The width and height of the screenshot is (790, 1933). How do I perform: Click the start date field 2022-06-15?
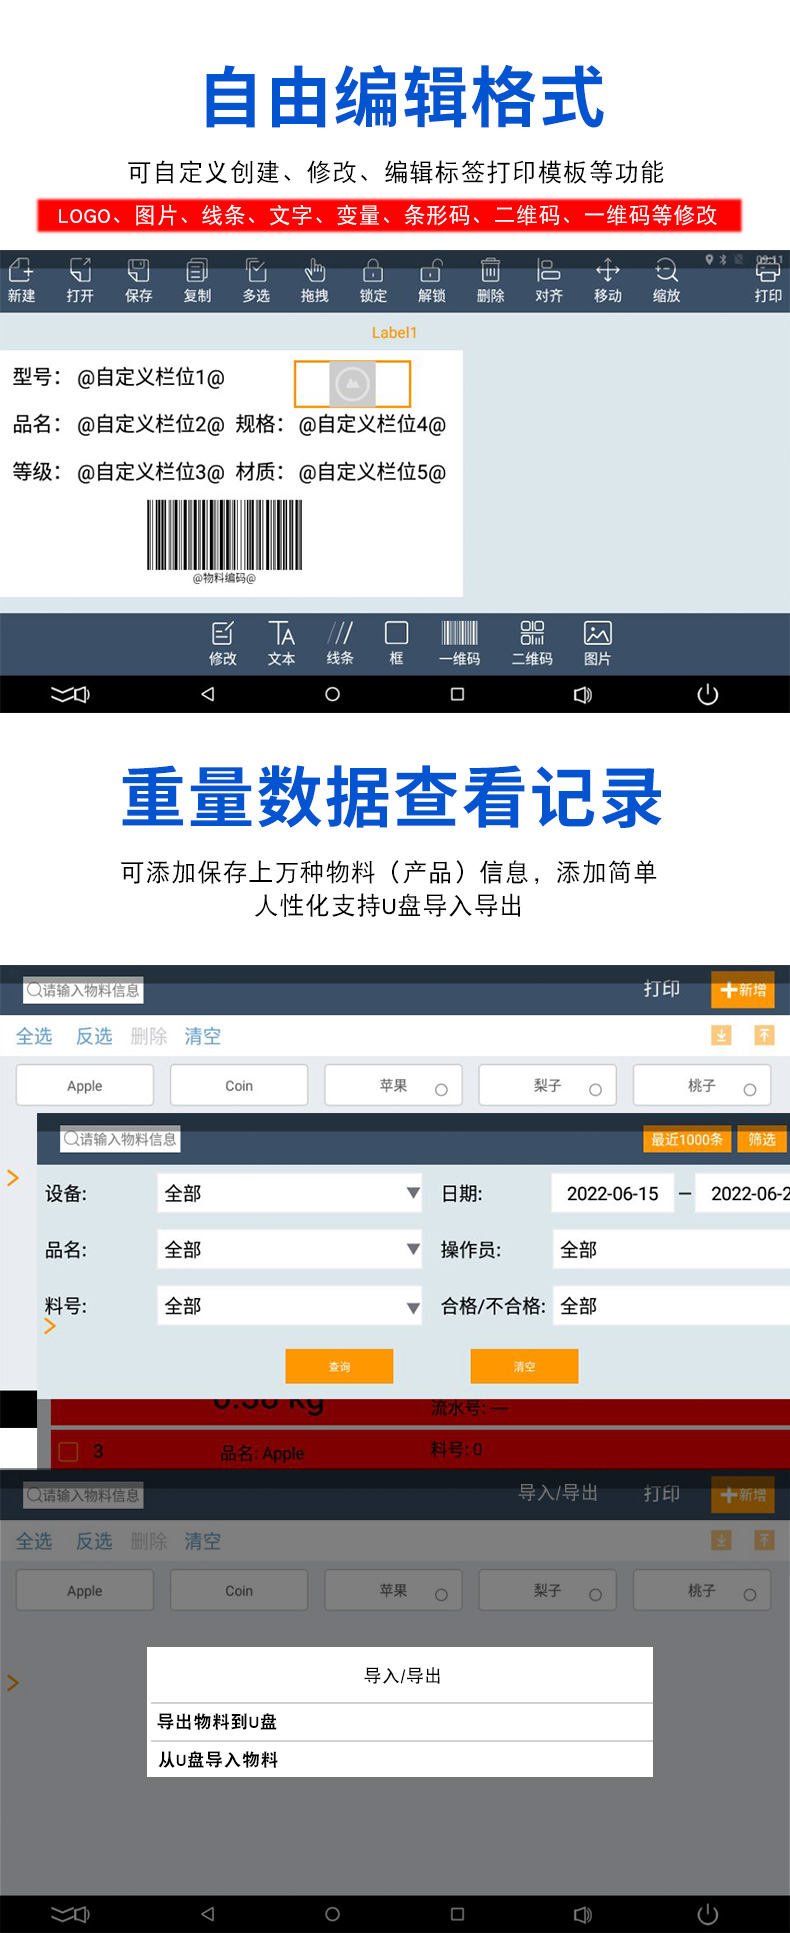point(612,1193)
